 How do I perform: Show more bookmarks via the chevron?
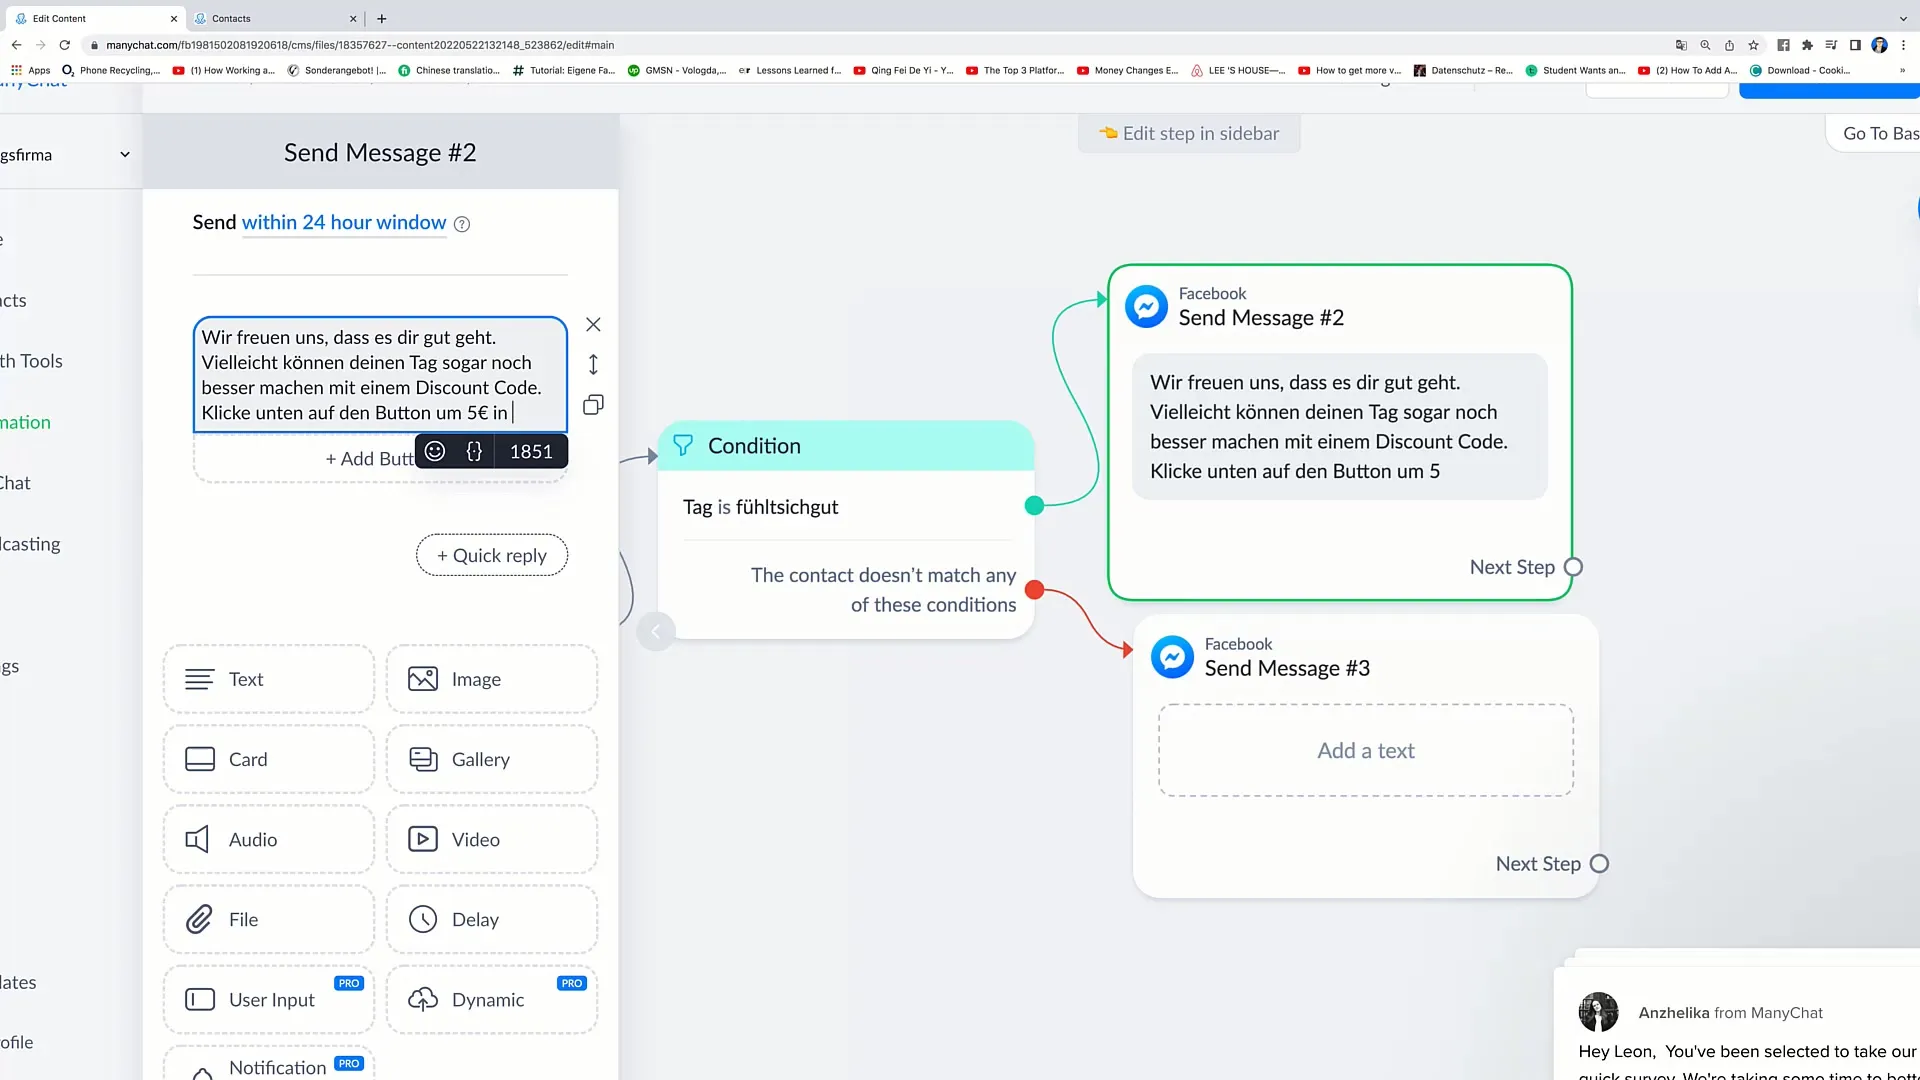(x=1902, y=70)
